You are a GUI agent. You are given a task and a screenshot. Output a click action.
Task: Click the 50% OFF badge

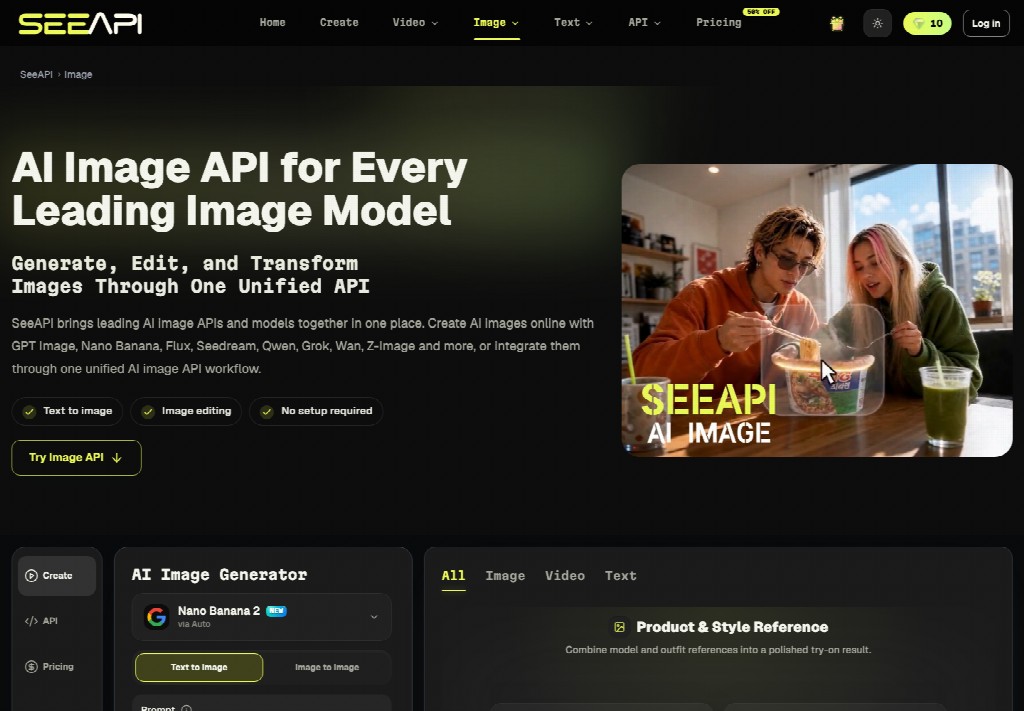coord(761,12)
